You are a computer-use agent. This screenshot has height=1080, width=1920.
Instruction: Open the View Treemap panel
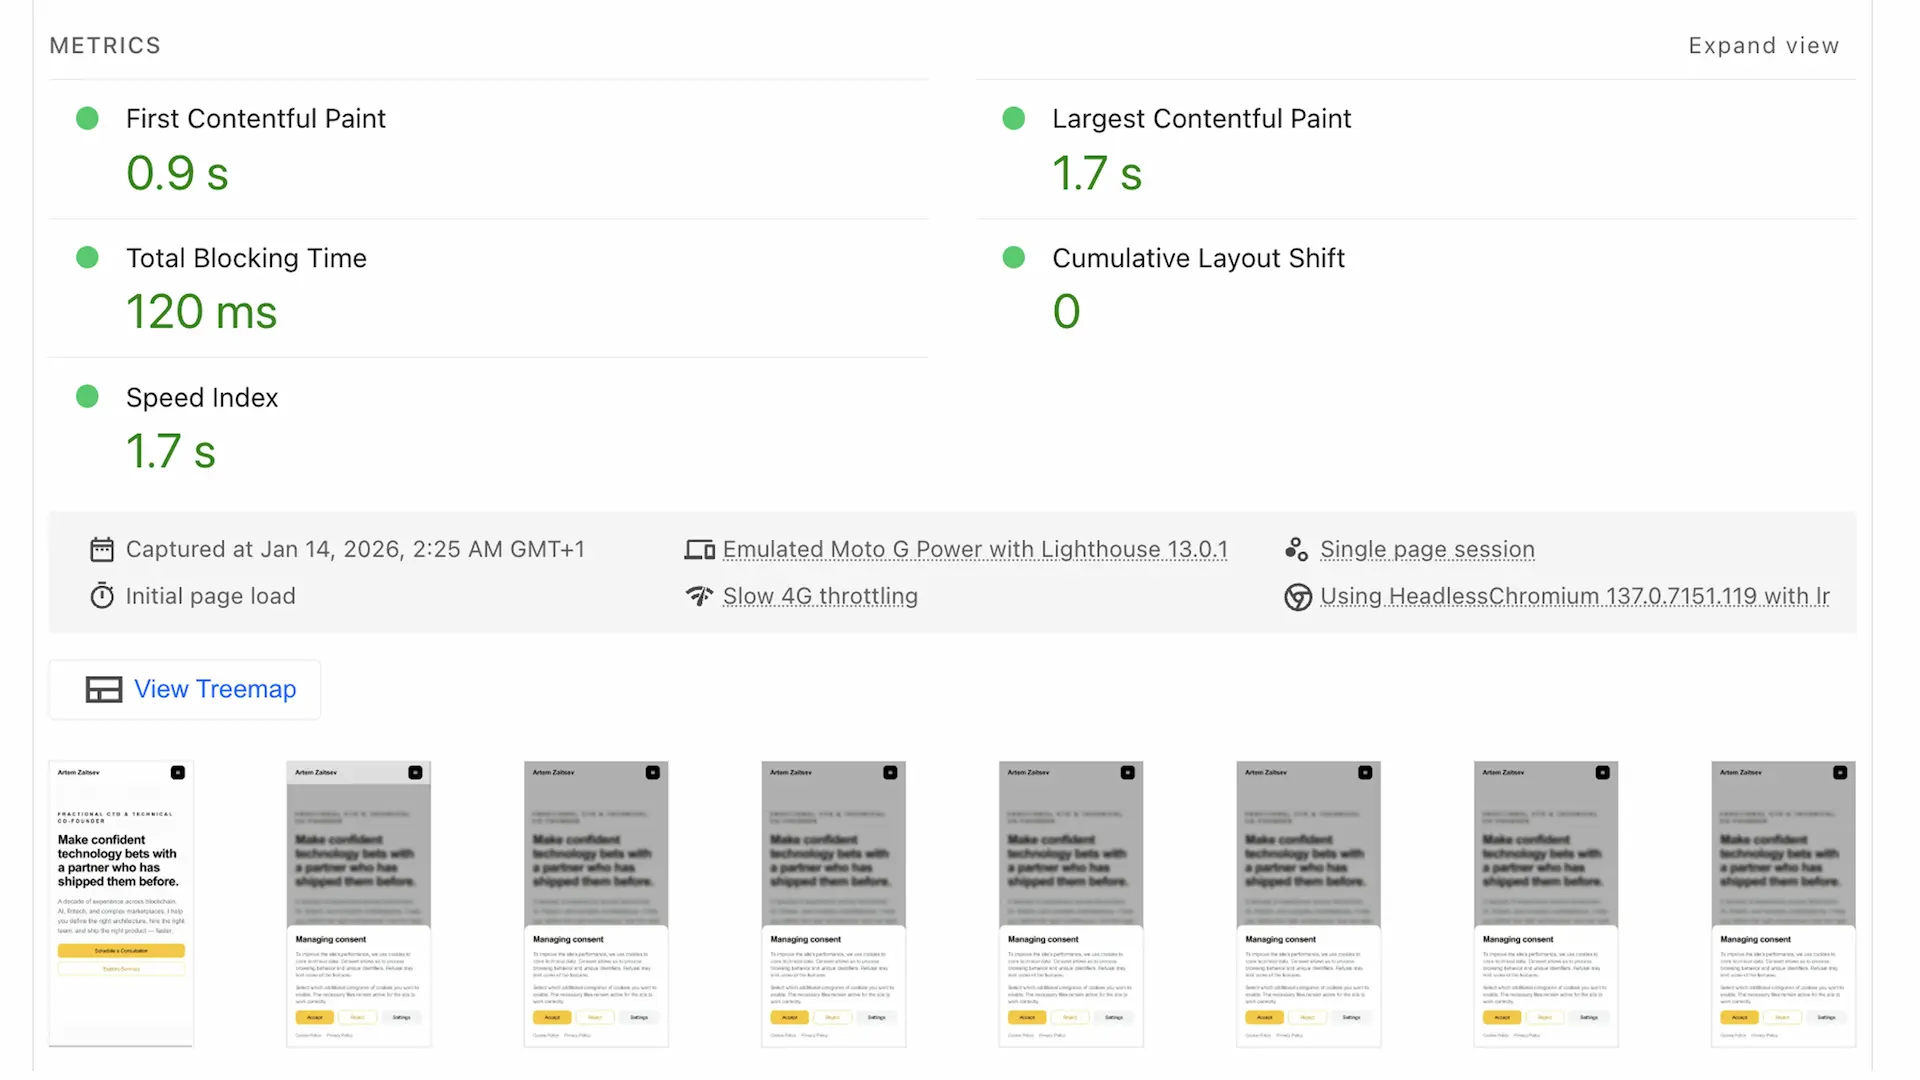click(x=185, y=689)
